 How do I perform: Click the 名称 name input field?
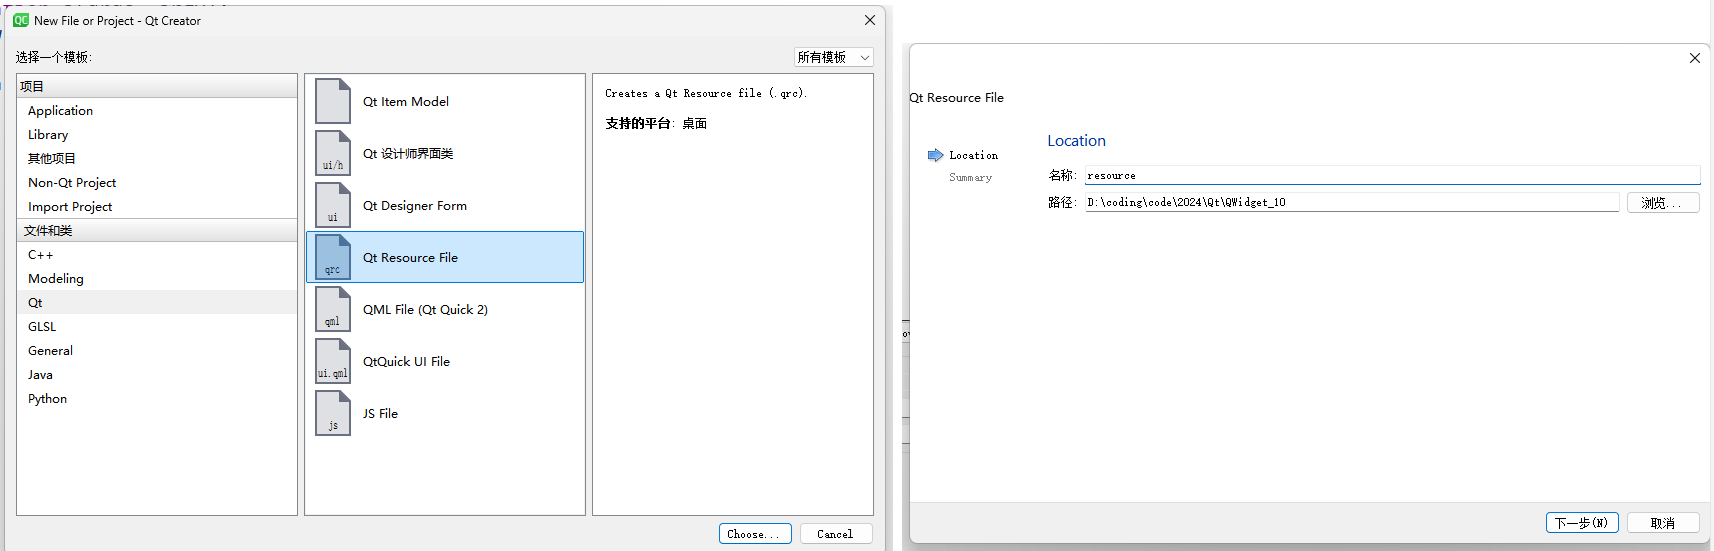click(1392, 175)
